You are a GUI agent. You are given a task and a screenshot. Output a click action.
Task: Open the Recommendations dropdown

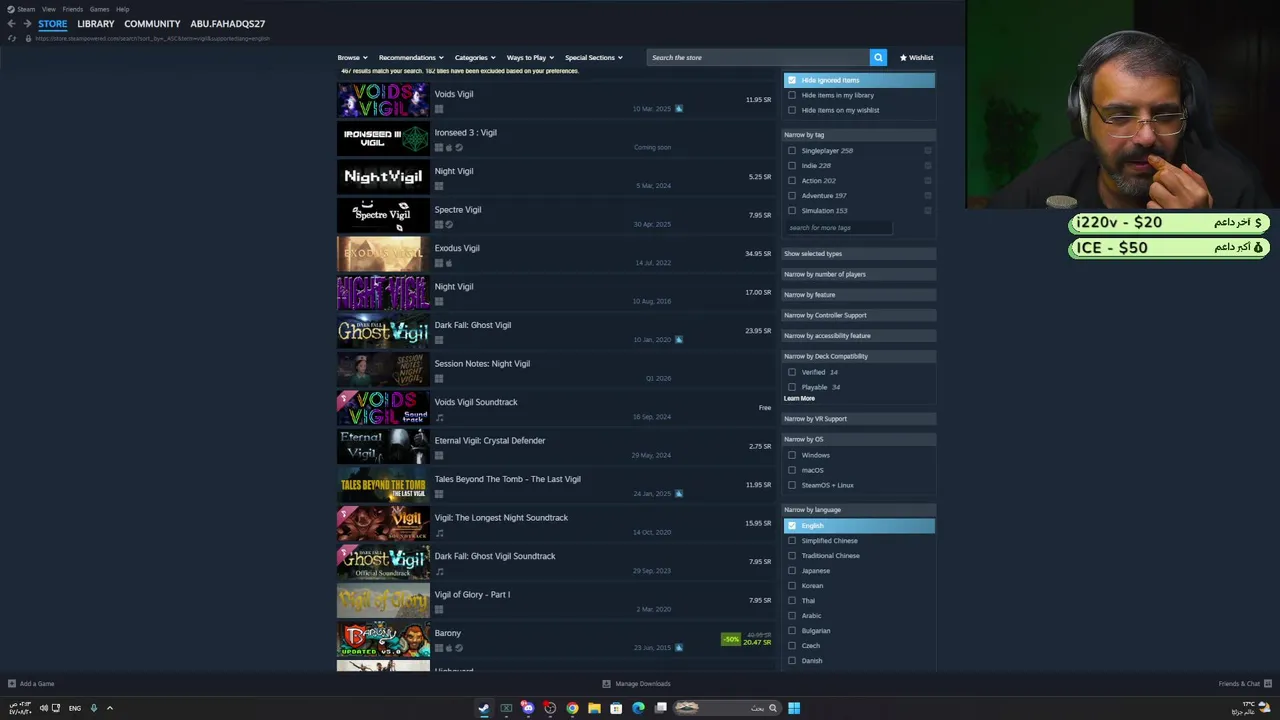[x=410, y=57]
